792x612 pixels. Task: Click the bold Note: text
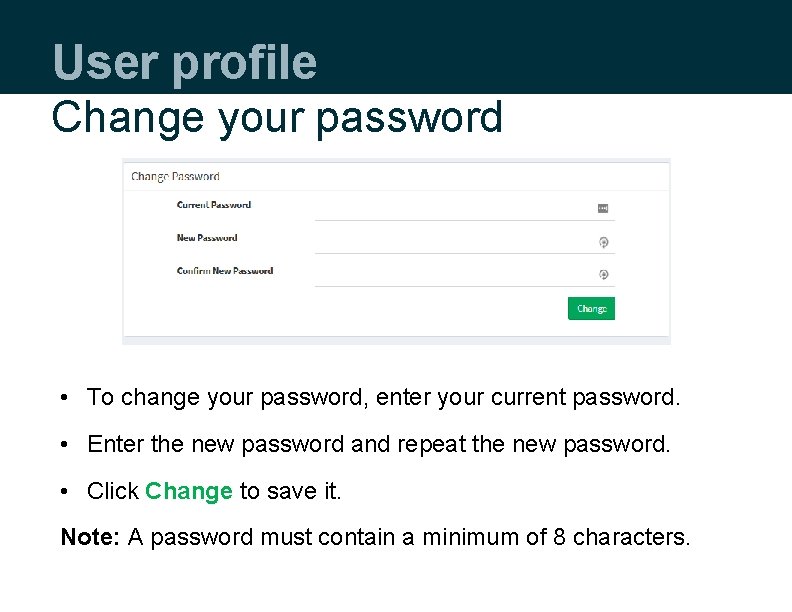pos(90,537)
